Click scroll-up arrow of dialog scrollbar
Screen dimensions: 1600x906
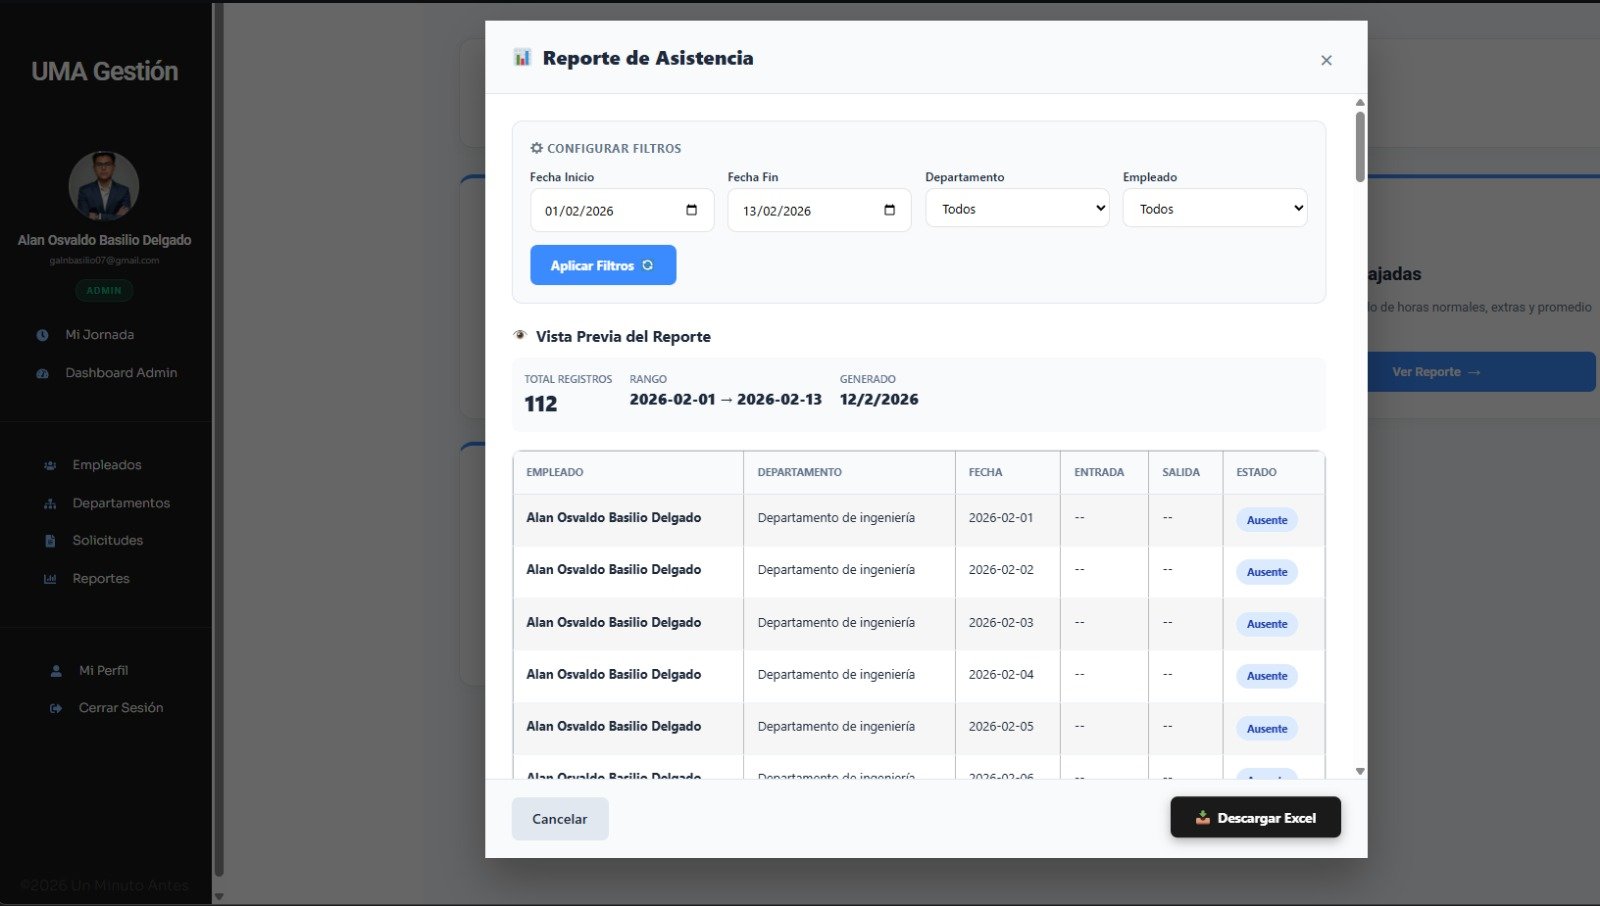tap(1360, 103)
